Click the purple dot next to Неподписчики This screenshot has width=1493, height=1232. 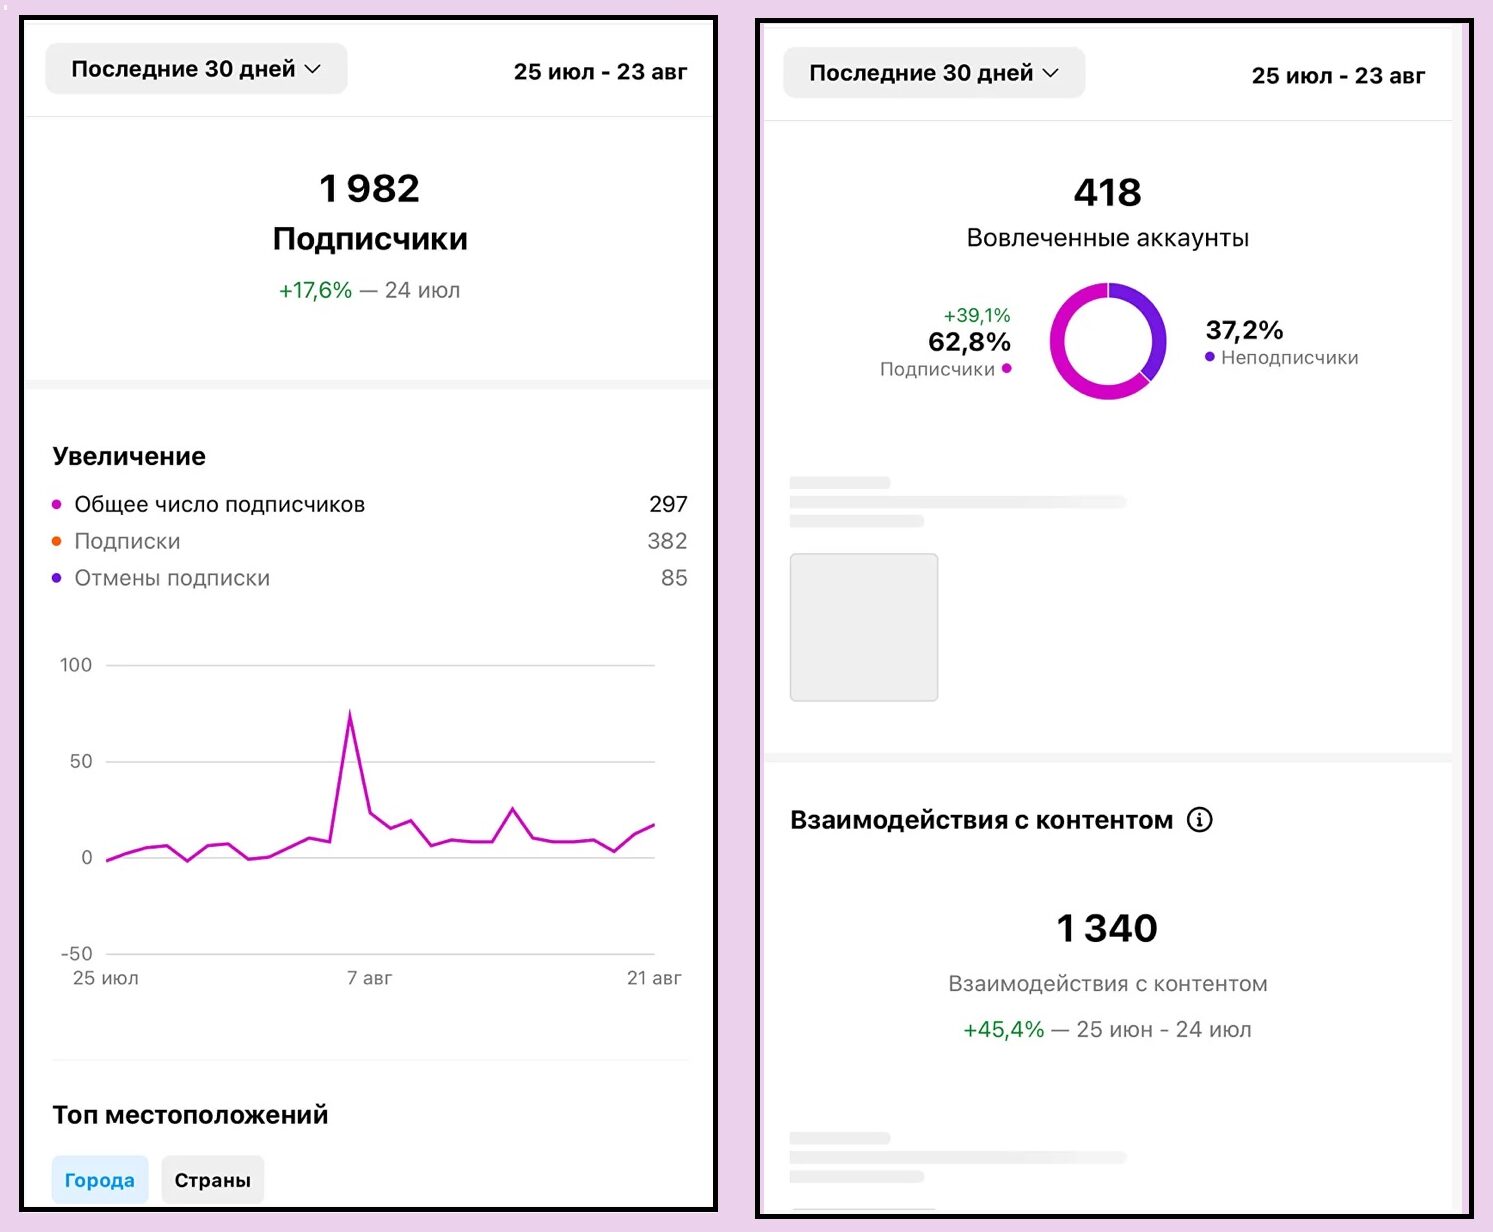[x=1210, y=357]
